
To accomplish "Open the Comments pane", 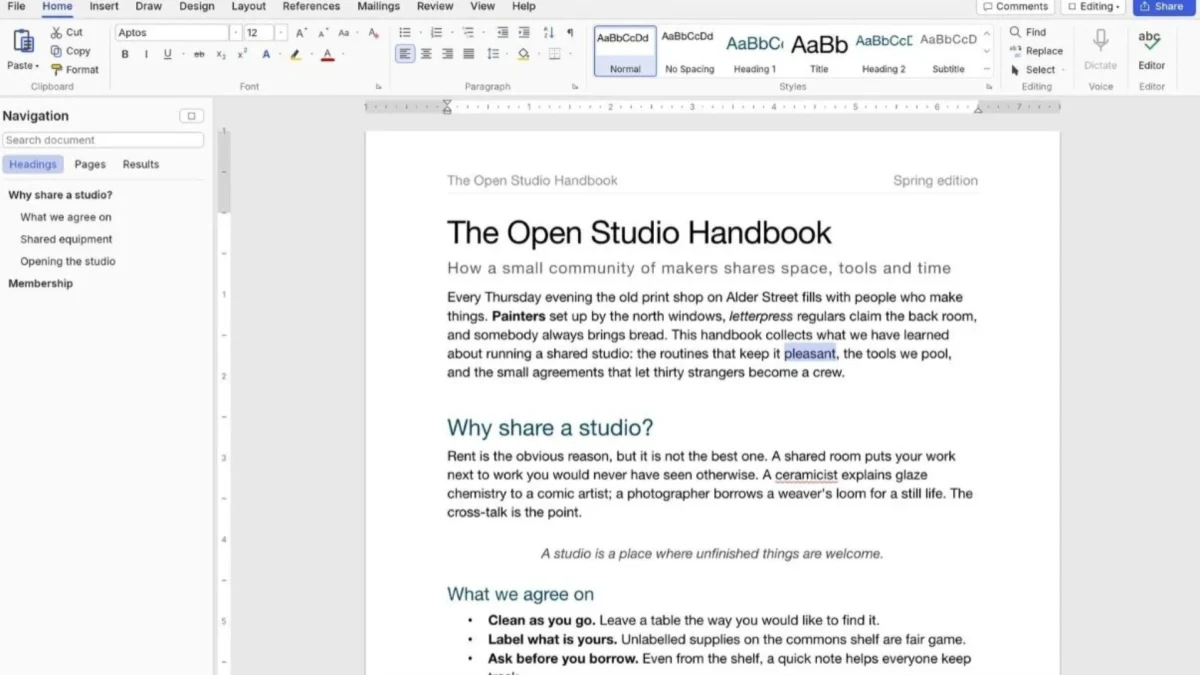I will click(x=1015, y=6).
